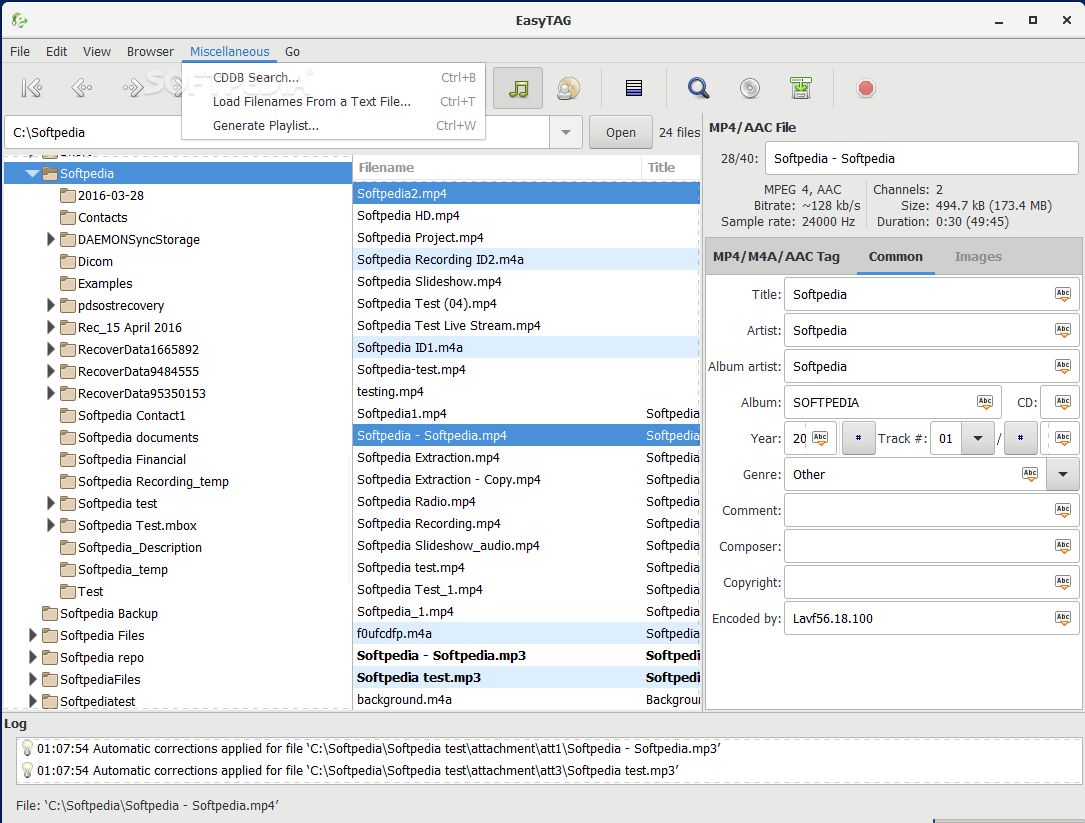This screenshot has height=823, width=1085.
Task: Click Abc icon inside the Album field
Action: [985, 402]
